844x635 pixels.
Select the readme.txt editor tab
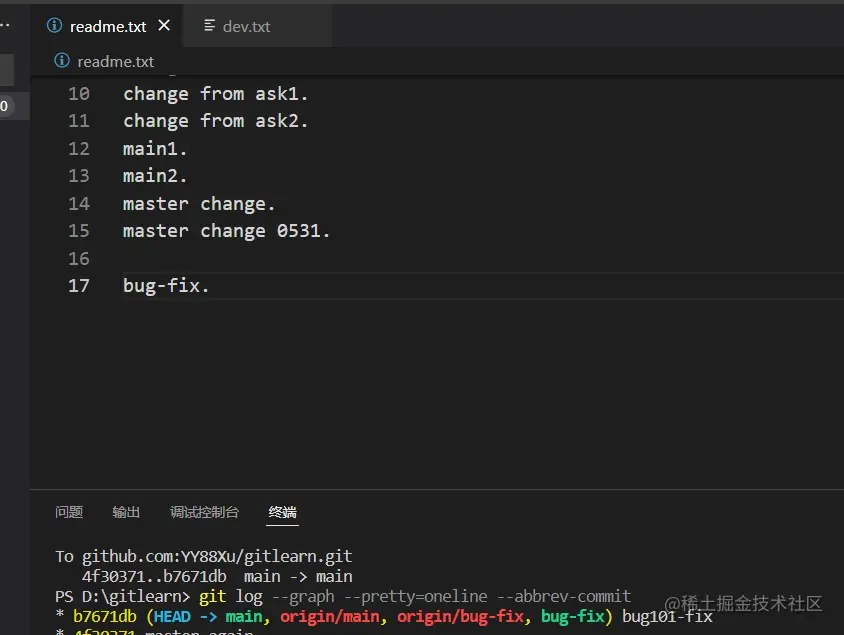tap(107, 26)
